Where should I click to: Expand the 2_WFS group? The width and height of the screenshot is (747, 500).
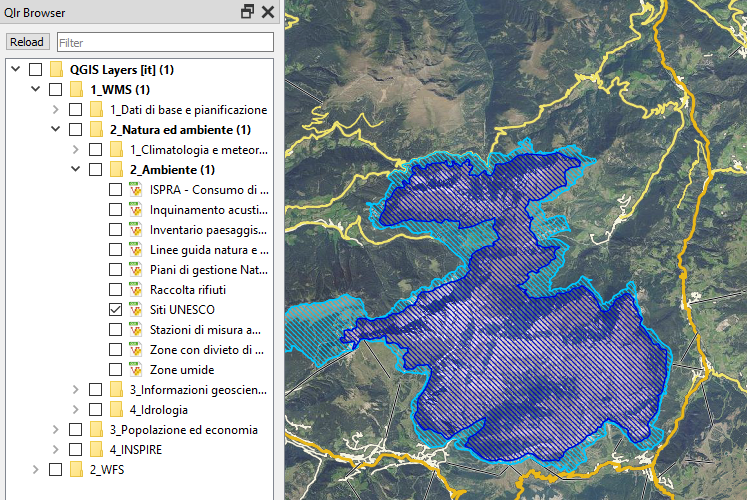tap(36, 470)
